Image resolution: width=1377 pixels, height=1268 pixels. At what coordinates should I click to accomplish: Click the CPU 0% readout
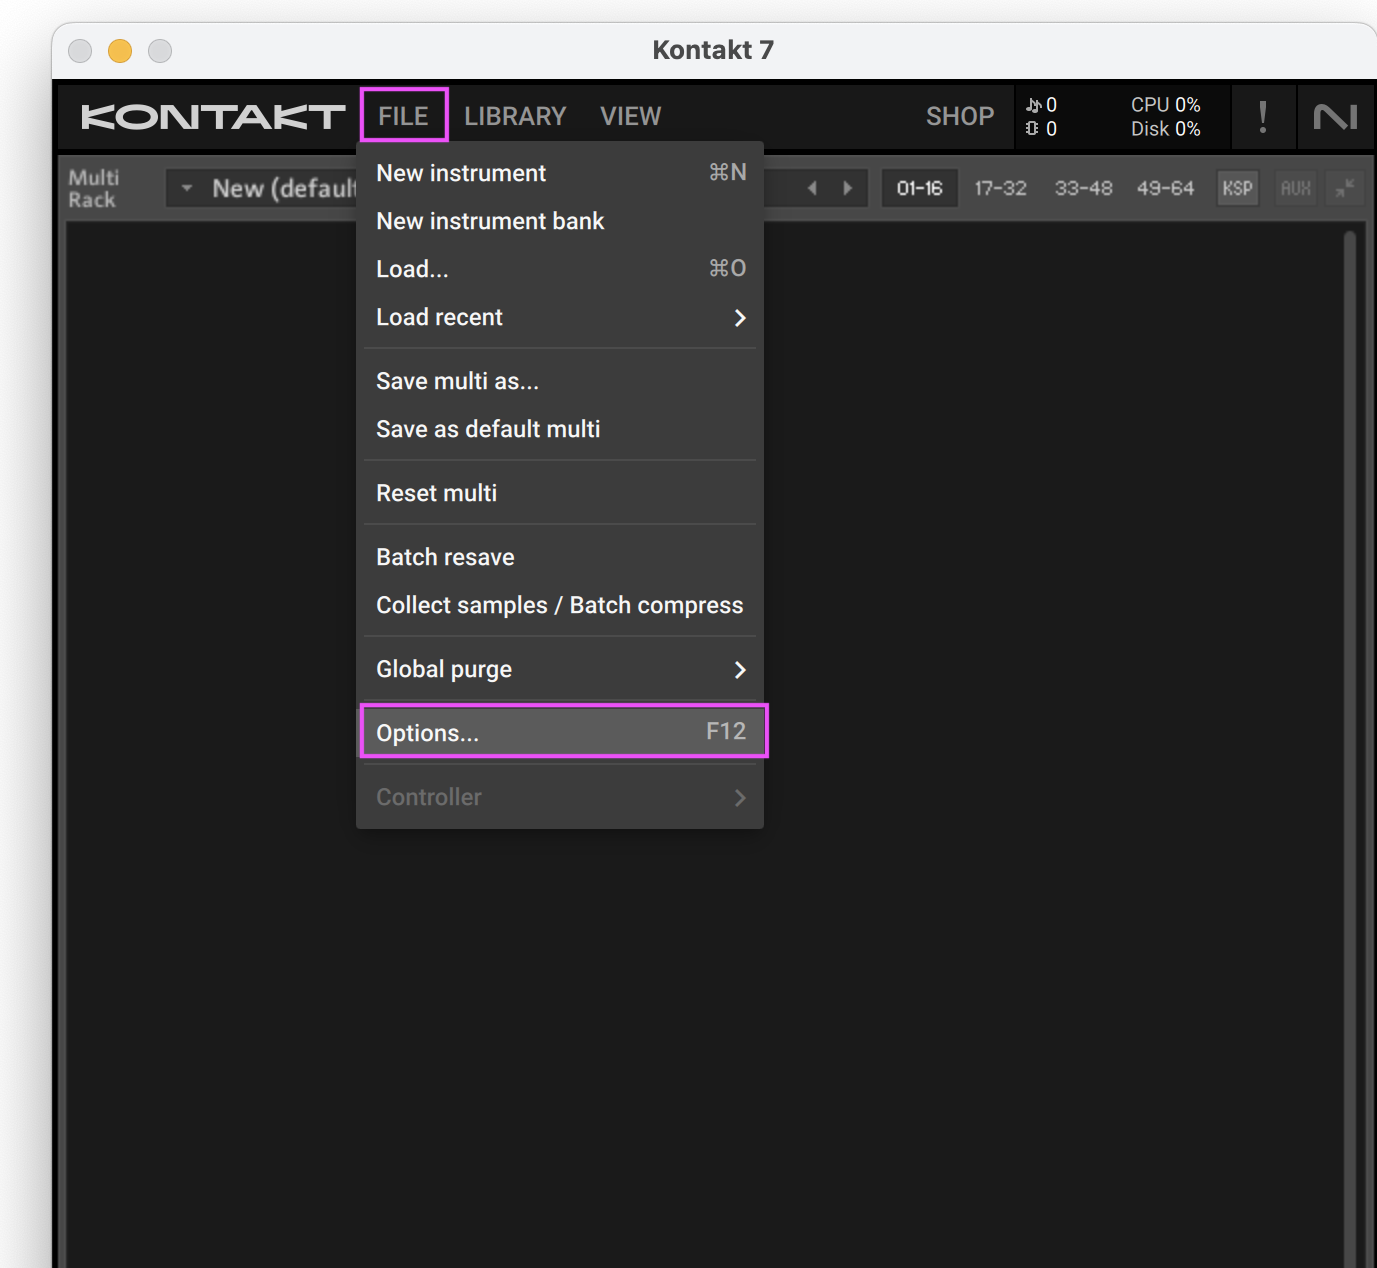[1166, 104]
